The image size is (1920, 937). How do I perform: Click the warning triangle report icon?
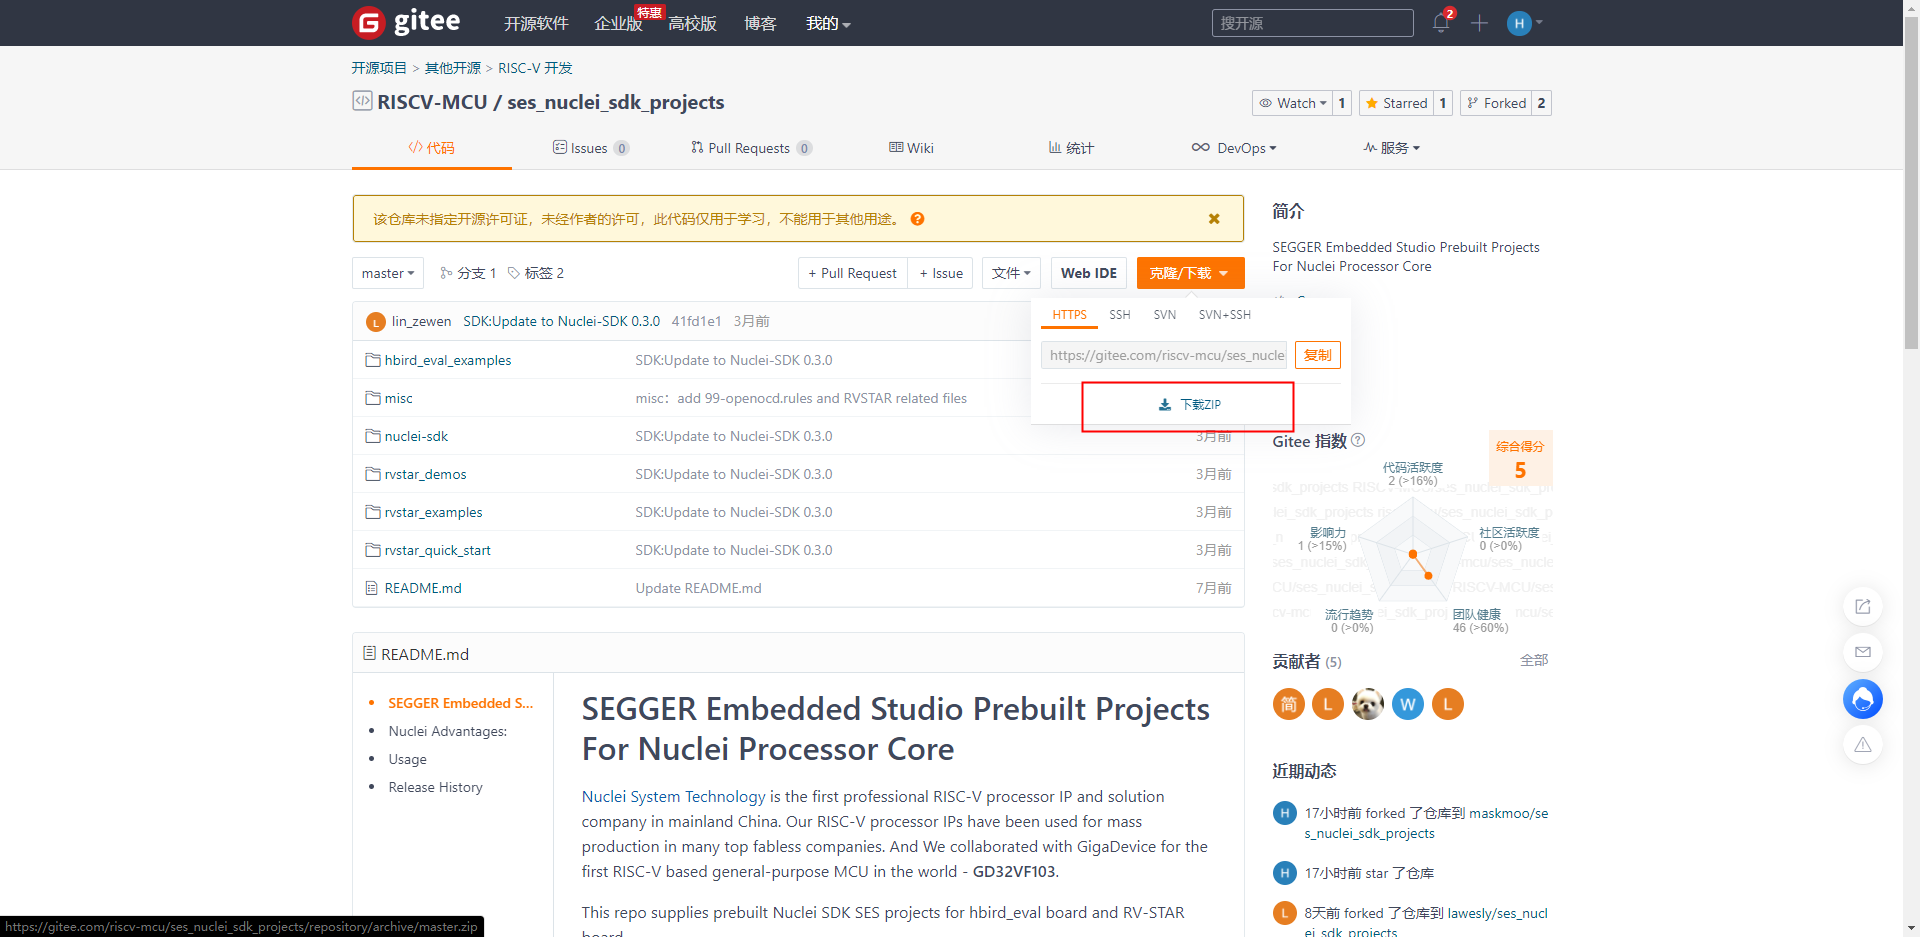[1862, 745]
